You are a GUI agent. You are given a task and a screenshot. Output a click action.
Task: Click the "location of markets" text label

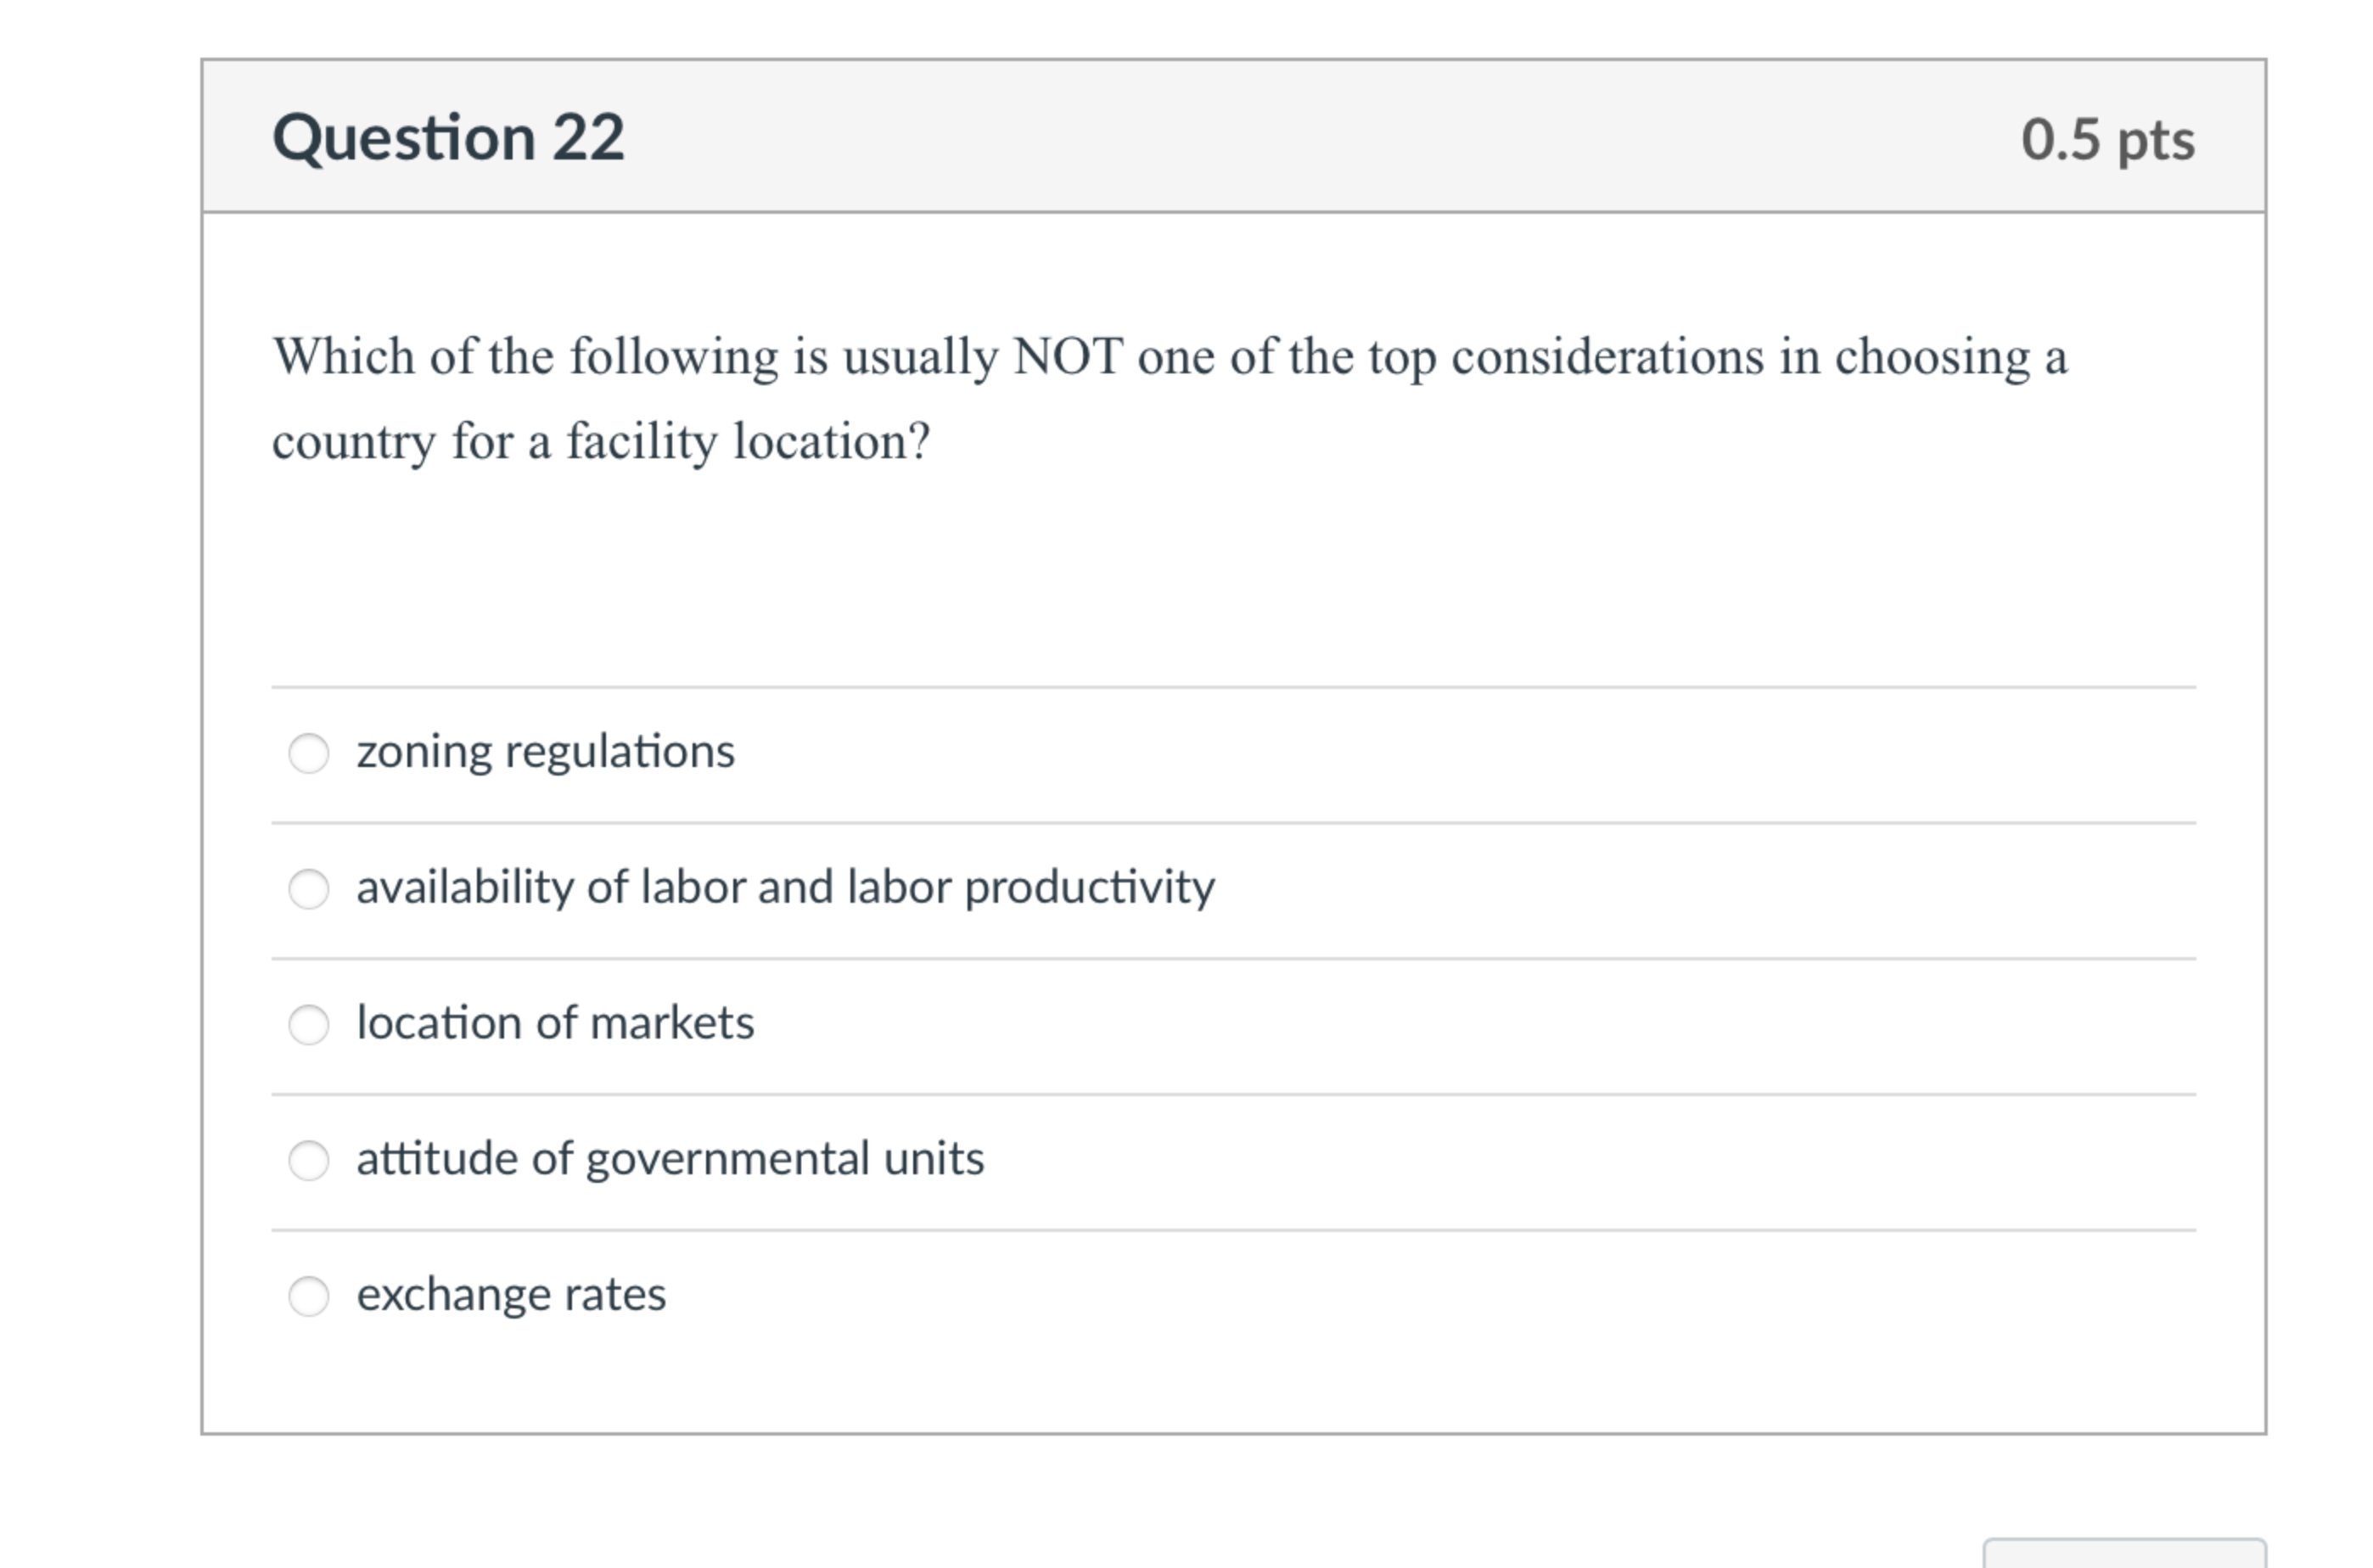click(x=556, y=1022)
